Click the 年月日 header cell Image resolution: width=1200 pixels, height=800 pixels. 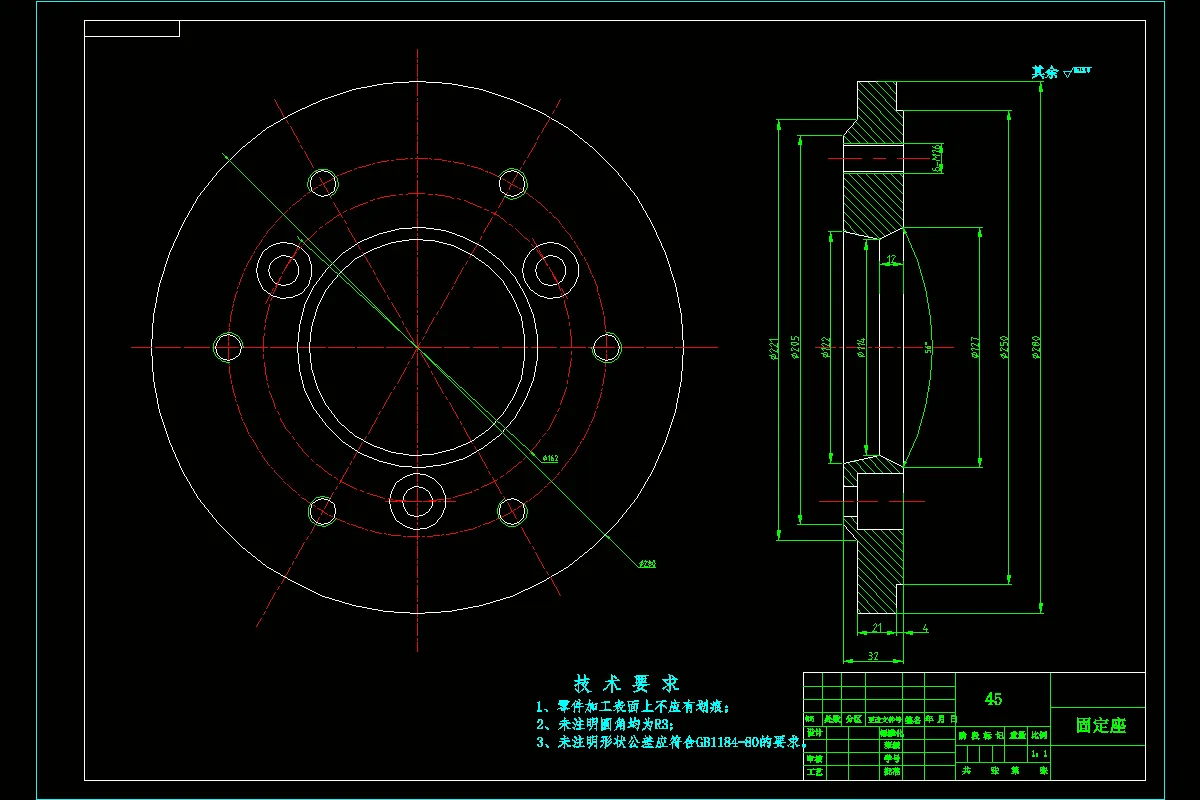(941, 719)
